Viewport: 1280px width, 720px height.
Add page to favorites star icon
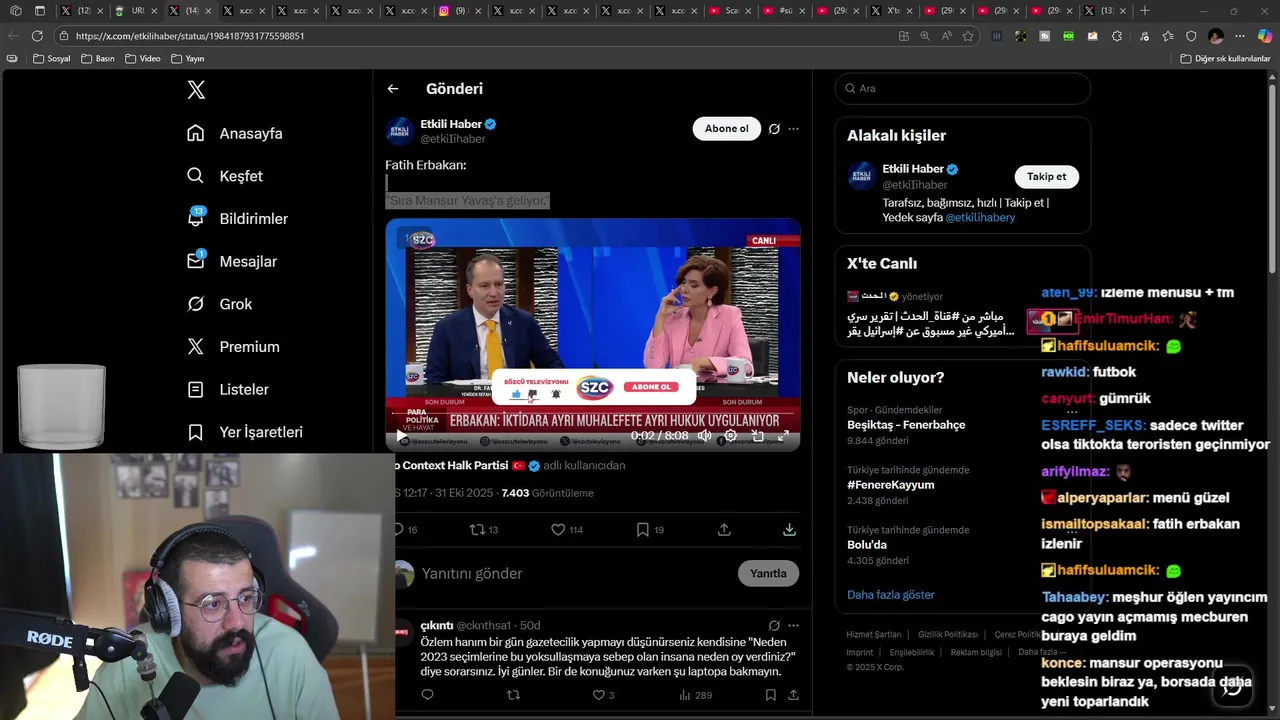(x=968, y=36)
